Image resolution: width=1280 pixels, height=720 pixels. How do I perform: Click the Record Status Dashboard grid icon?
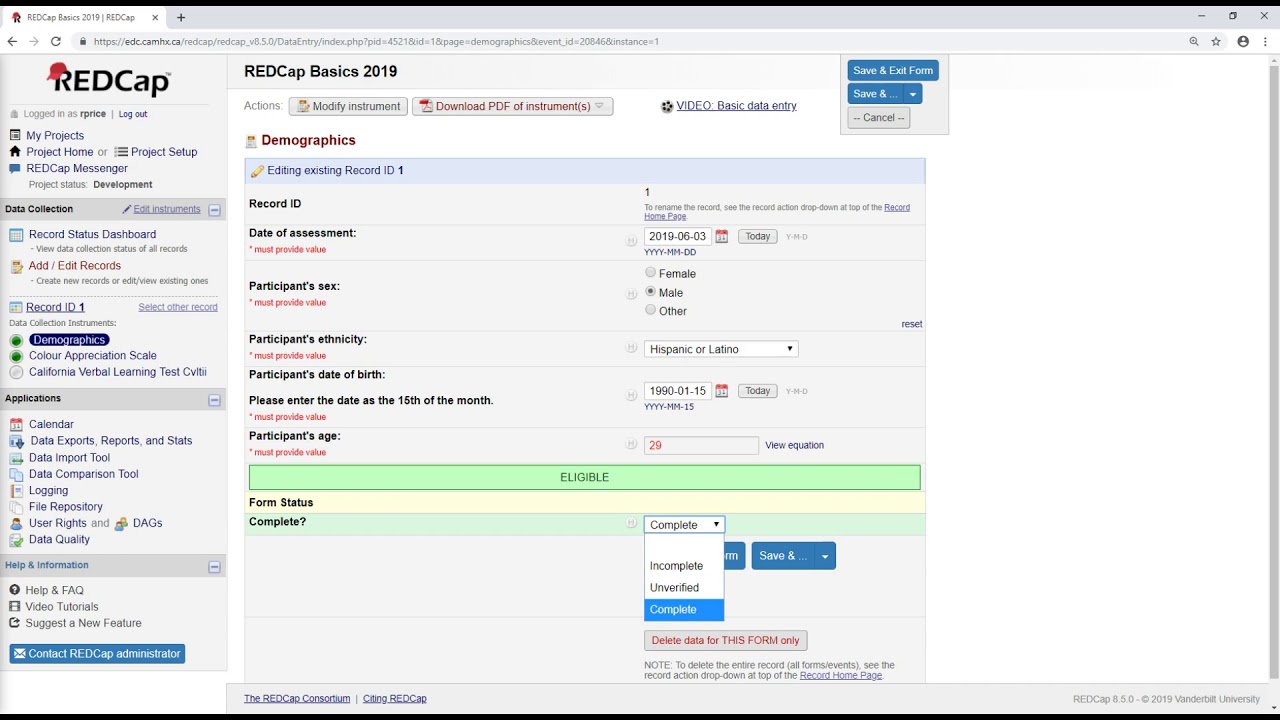coord(16,235)
